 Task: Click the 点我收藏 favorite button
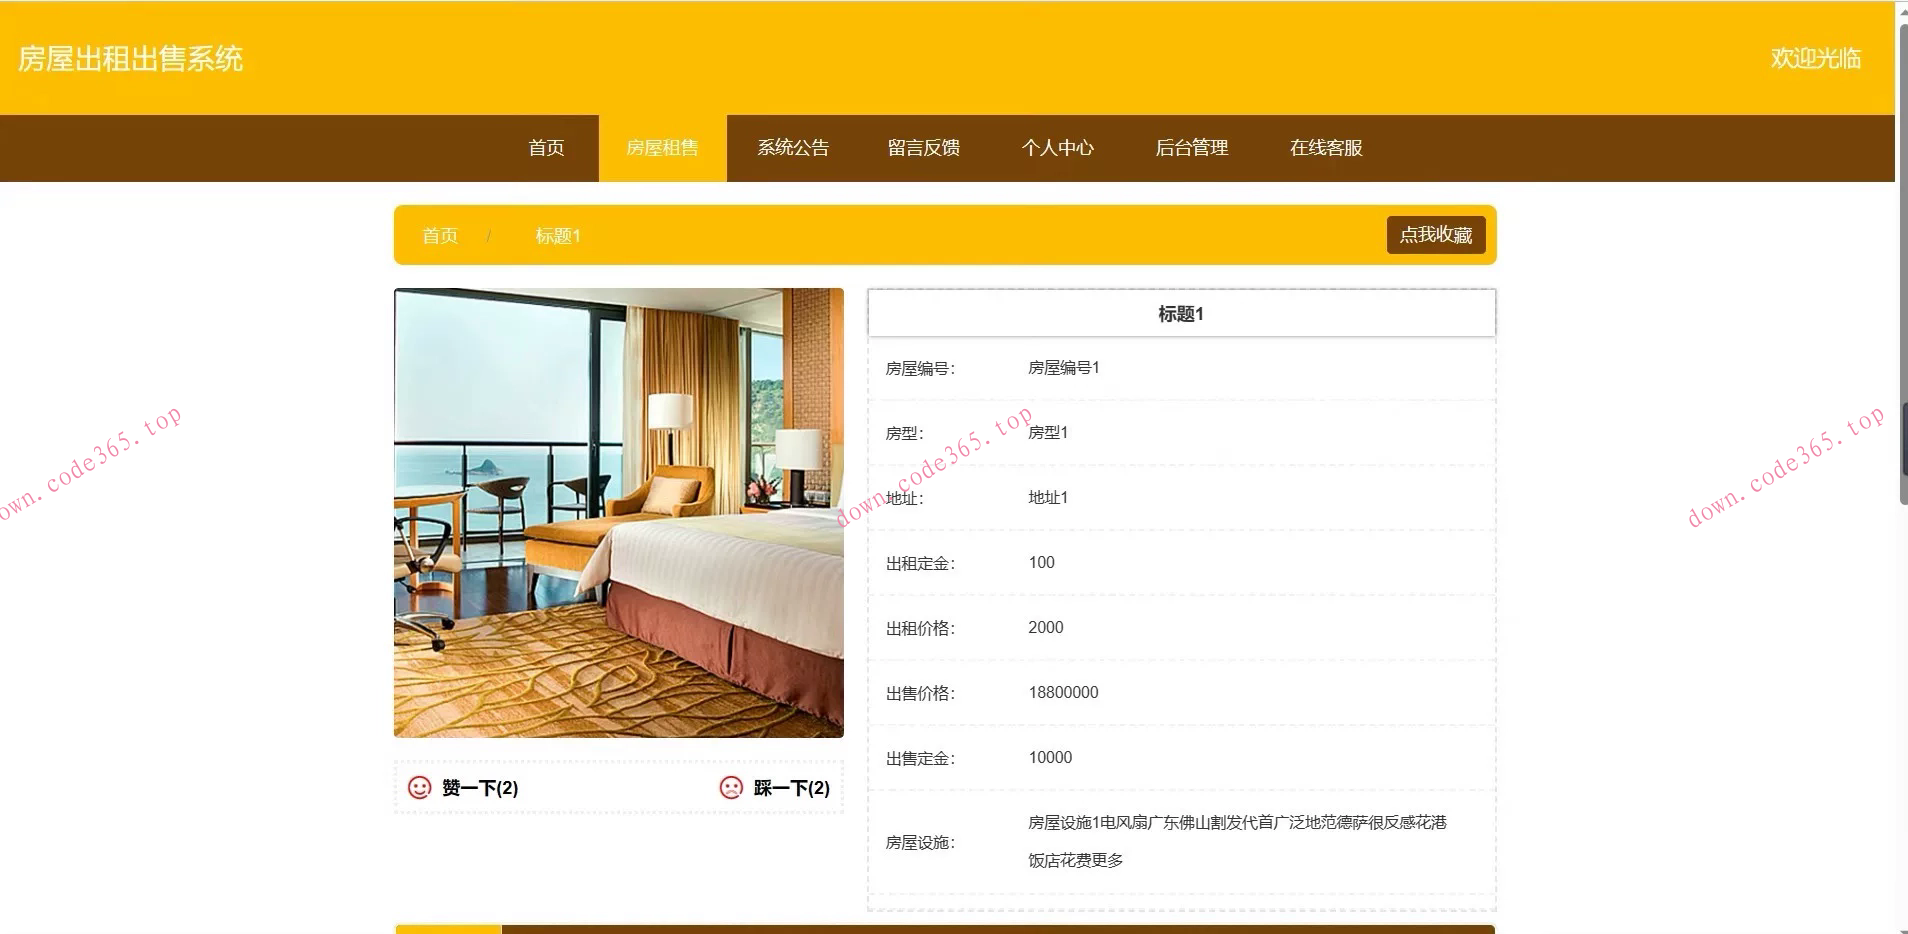coord(1435,235)
